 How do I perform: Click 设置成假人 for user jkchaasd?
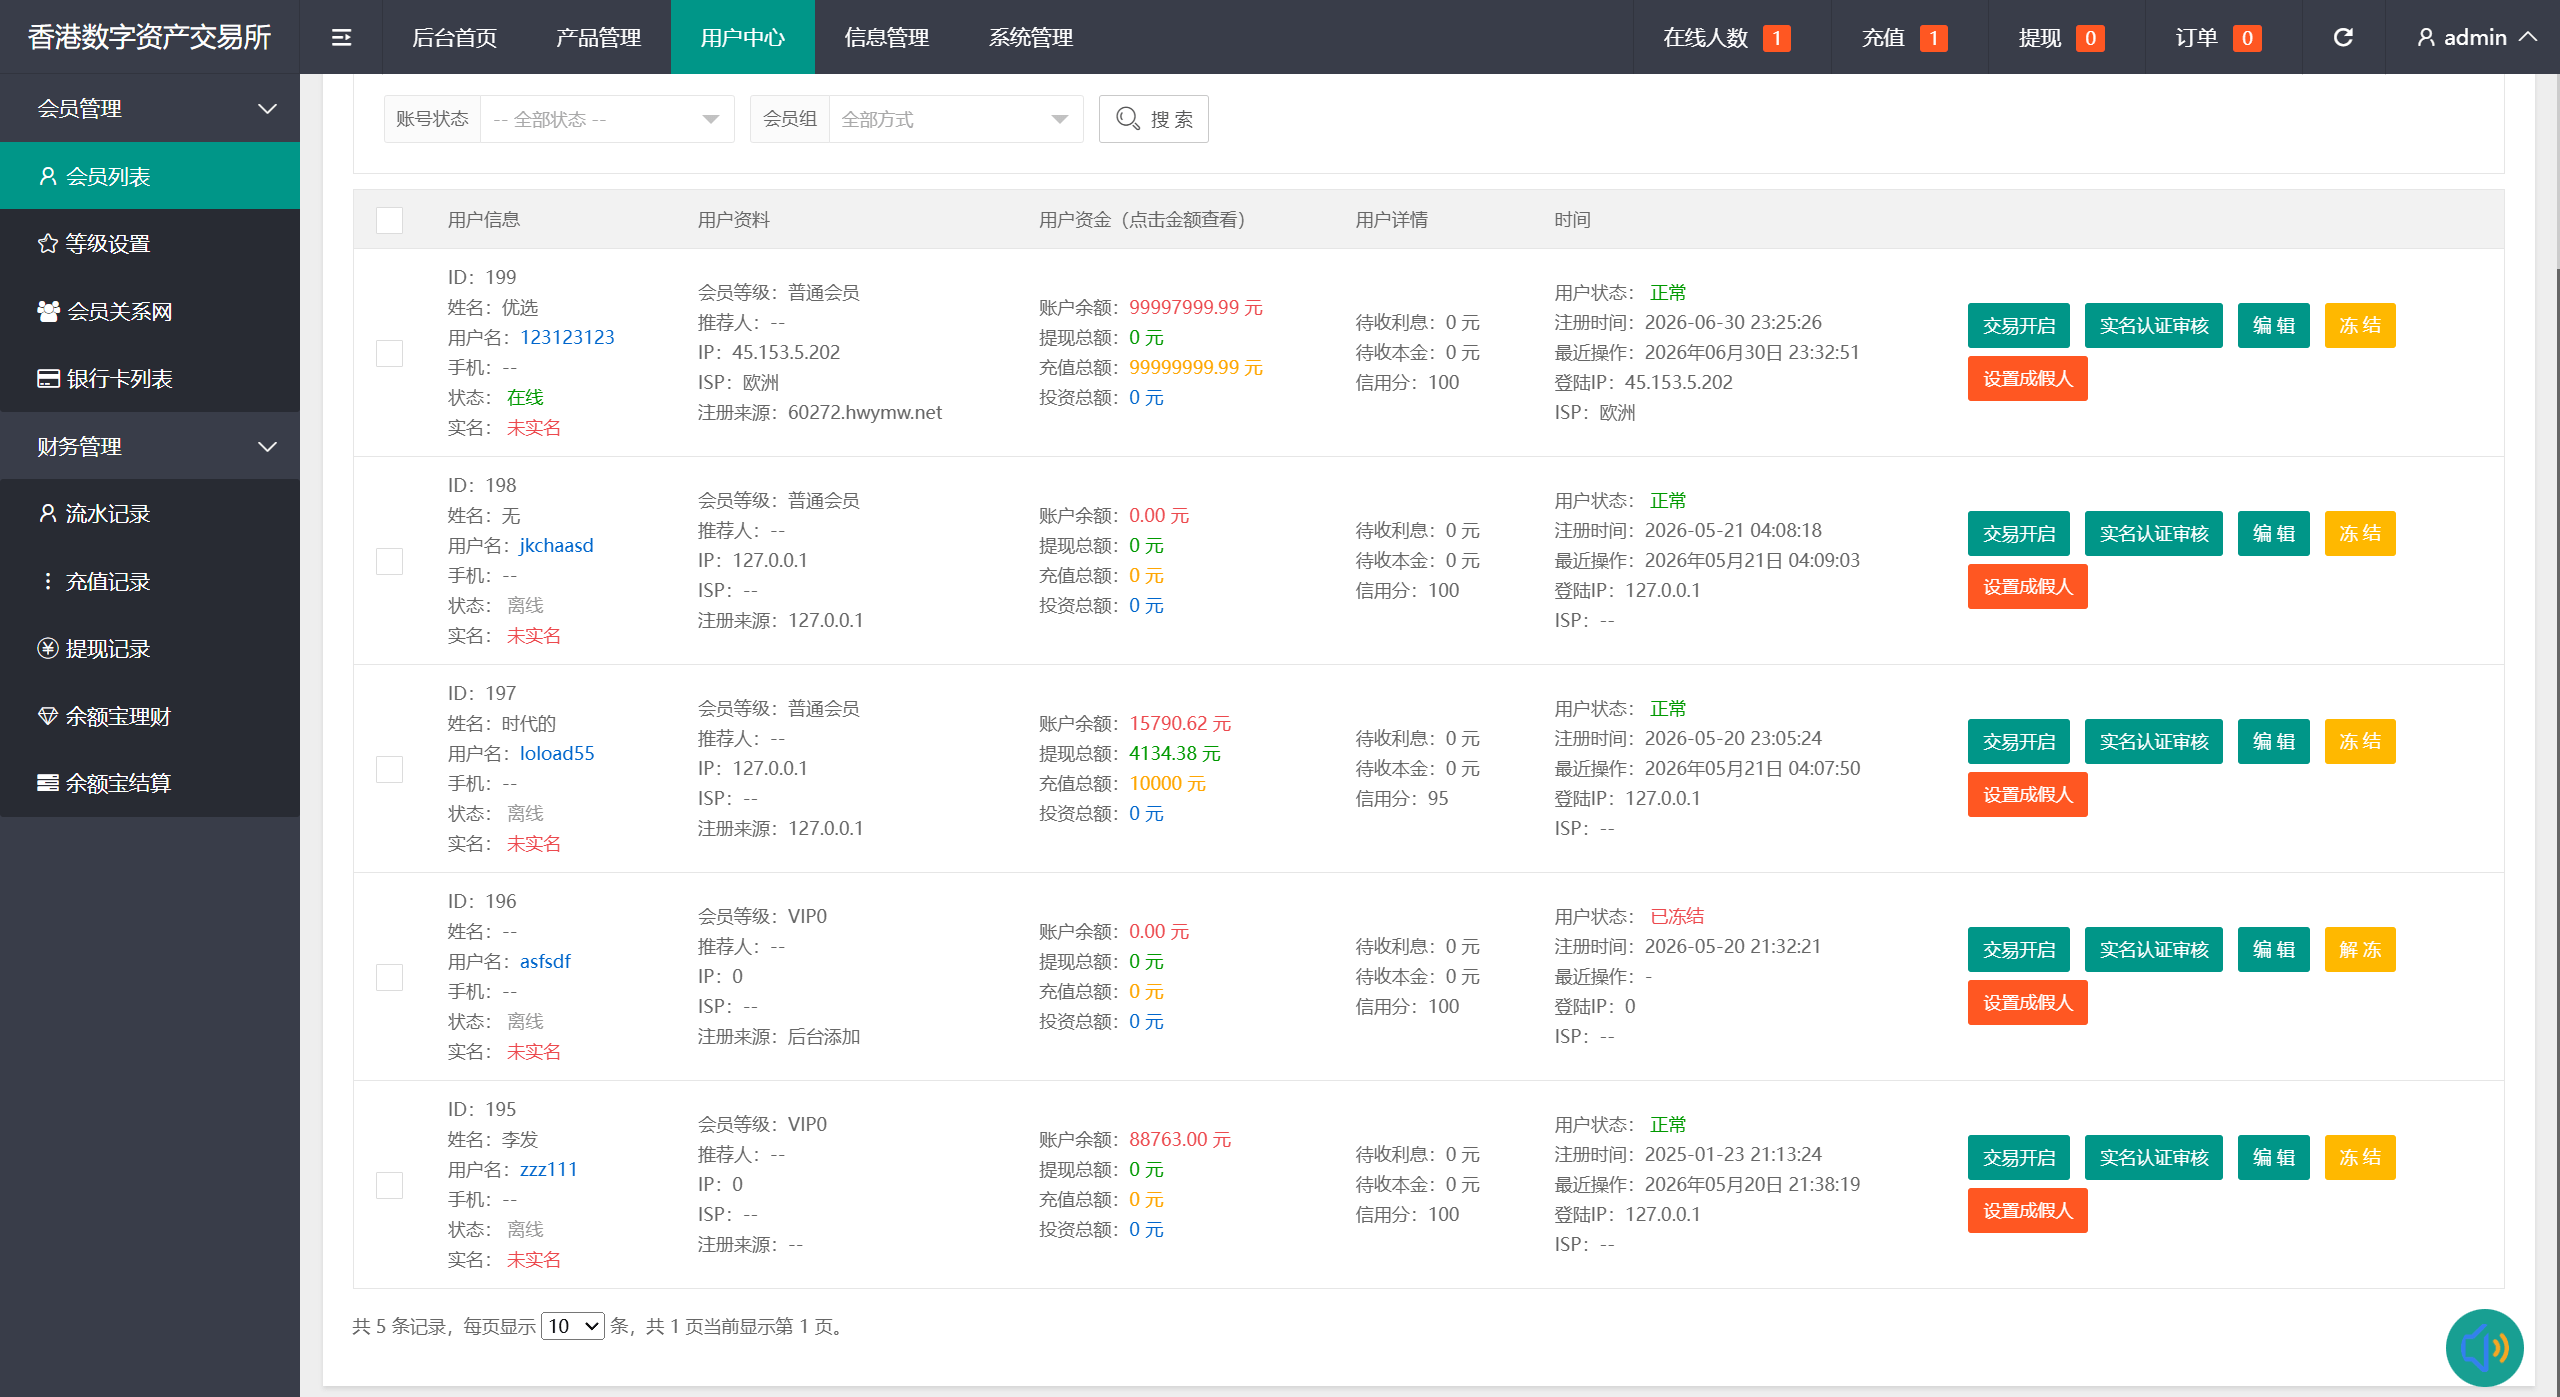coord(2027,586)
